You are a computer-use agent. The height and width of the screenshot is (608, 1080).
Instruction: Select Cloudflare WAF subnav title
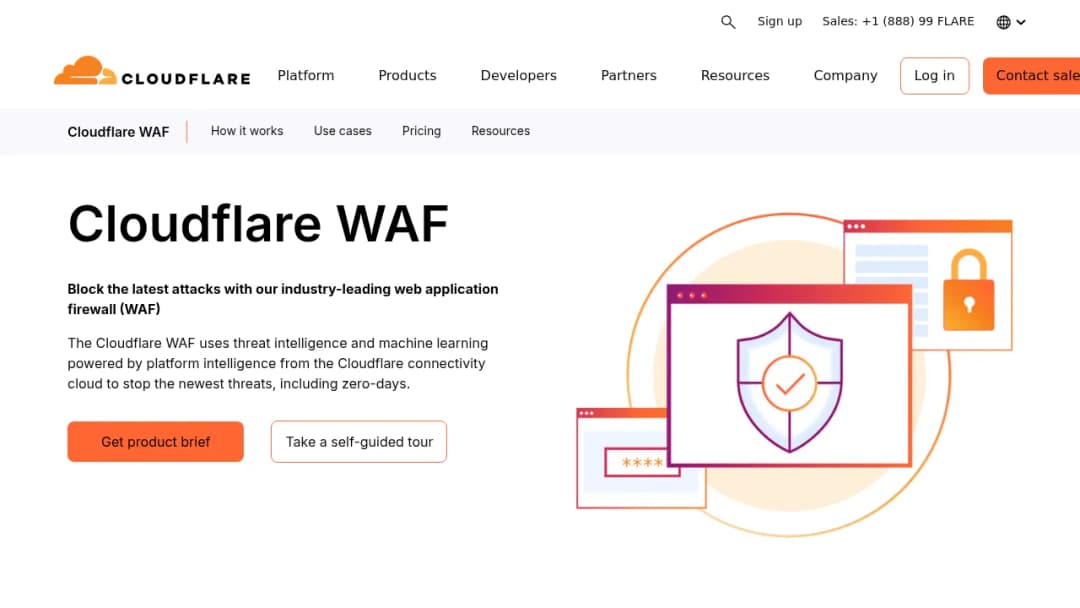118,132
